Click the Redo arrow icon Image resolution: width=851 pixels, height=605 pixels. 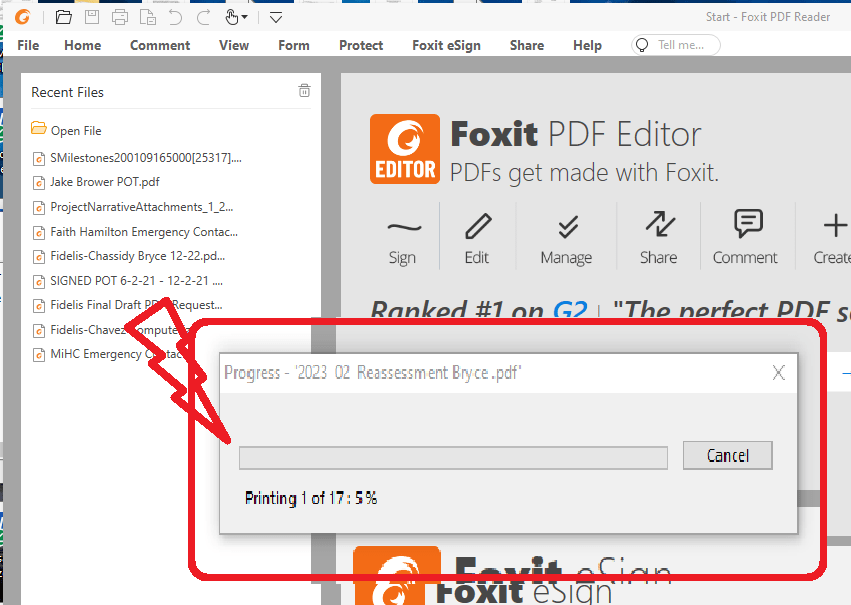click(204, 17)
